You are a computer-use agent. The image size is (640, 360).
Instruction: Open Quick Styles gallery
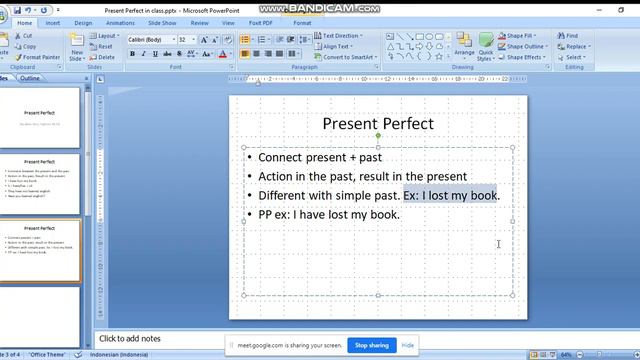click(x=486, y=47)
